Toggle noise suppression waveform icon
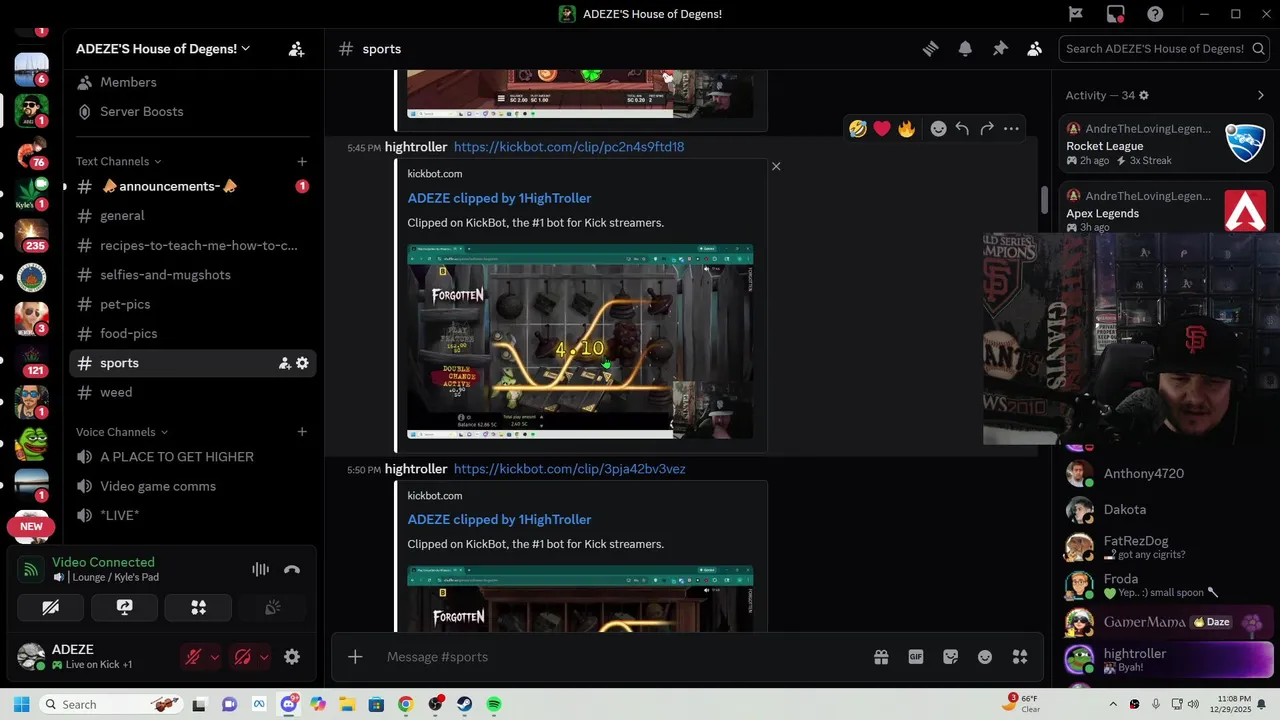Image resolution: width=1280 pixels, height=720 pixels. 260,569
